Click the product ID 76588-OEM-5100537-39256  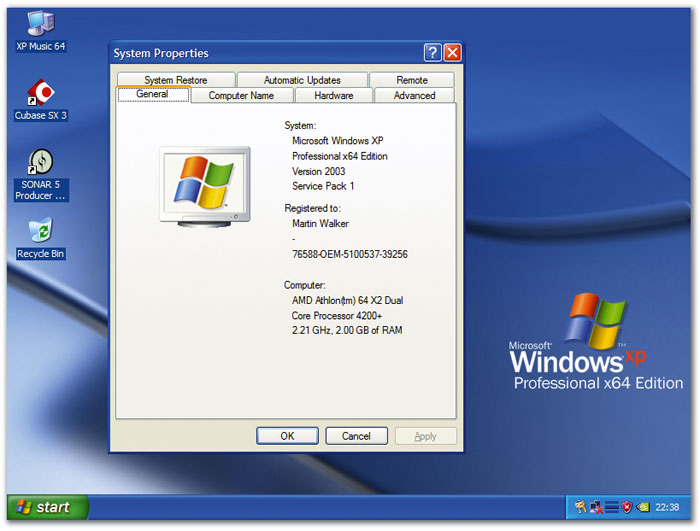(350, 255)
